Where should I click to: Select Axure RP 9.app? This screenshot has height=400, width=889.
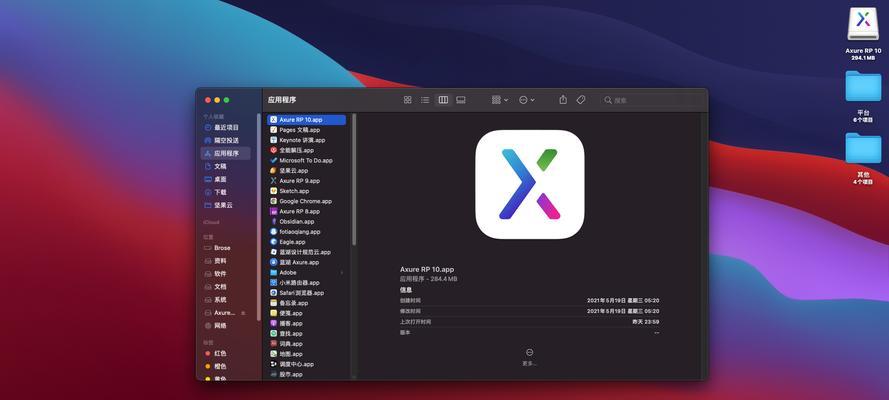pyautogui.click(x=307, y=181)
